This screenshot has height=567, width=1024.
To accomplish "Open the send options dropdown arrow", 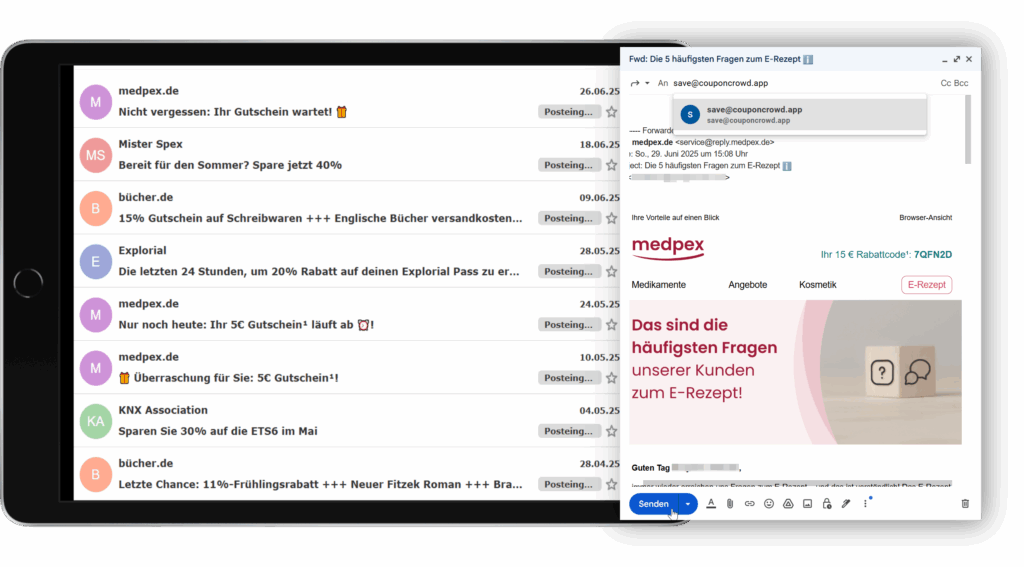I will click(x=688, y=504).
